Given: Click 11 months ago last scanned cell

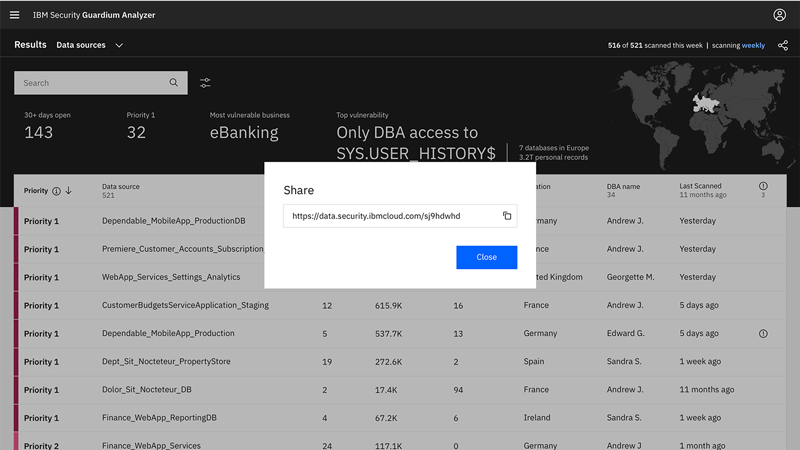Looking at the screenshot, I should point(707,389).
